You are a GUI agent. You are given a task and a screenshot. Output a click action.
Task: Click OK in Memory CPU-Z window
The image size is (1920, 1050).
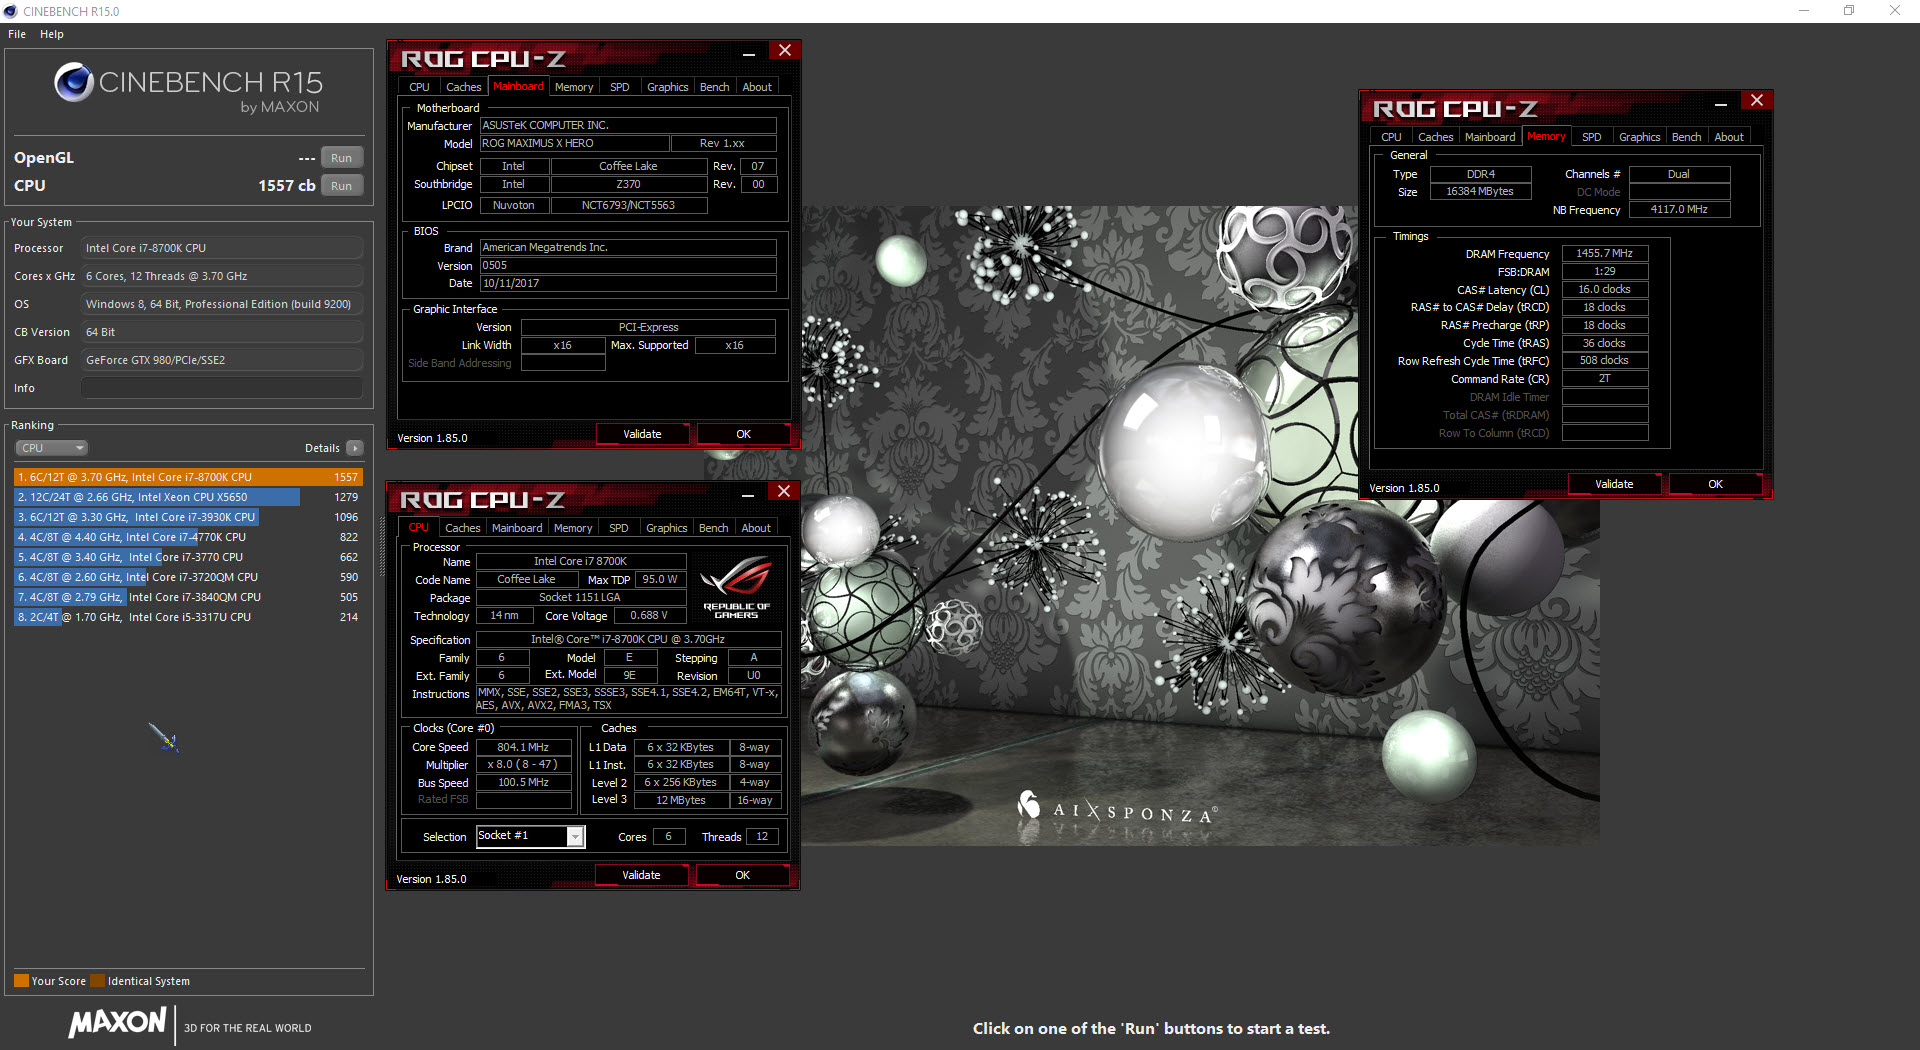pos(1715,484)
